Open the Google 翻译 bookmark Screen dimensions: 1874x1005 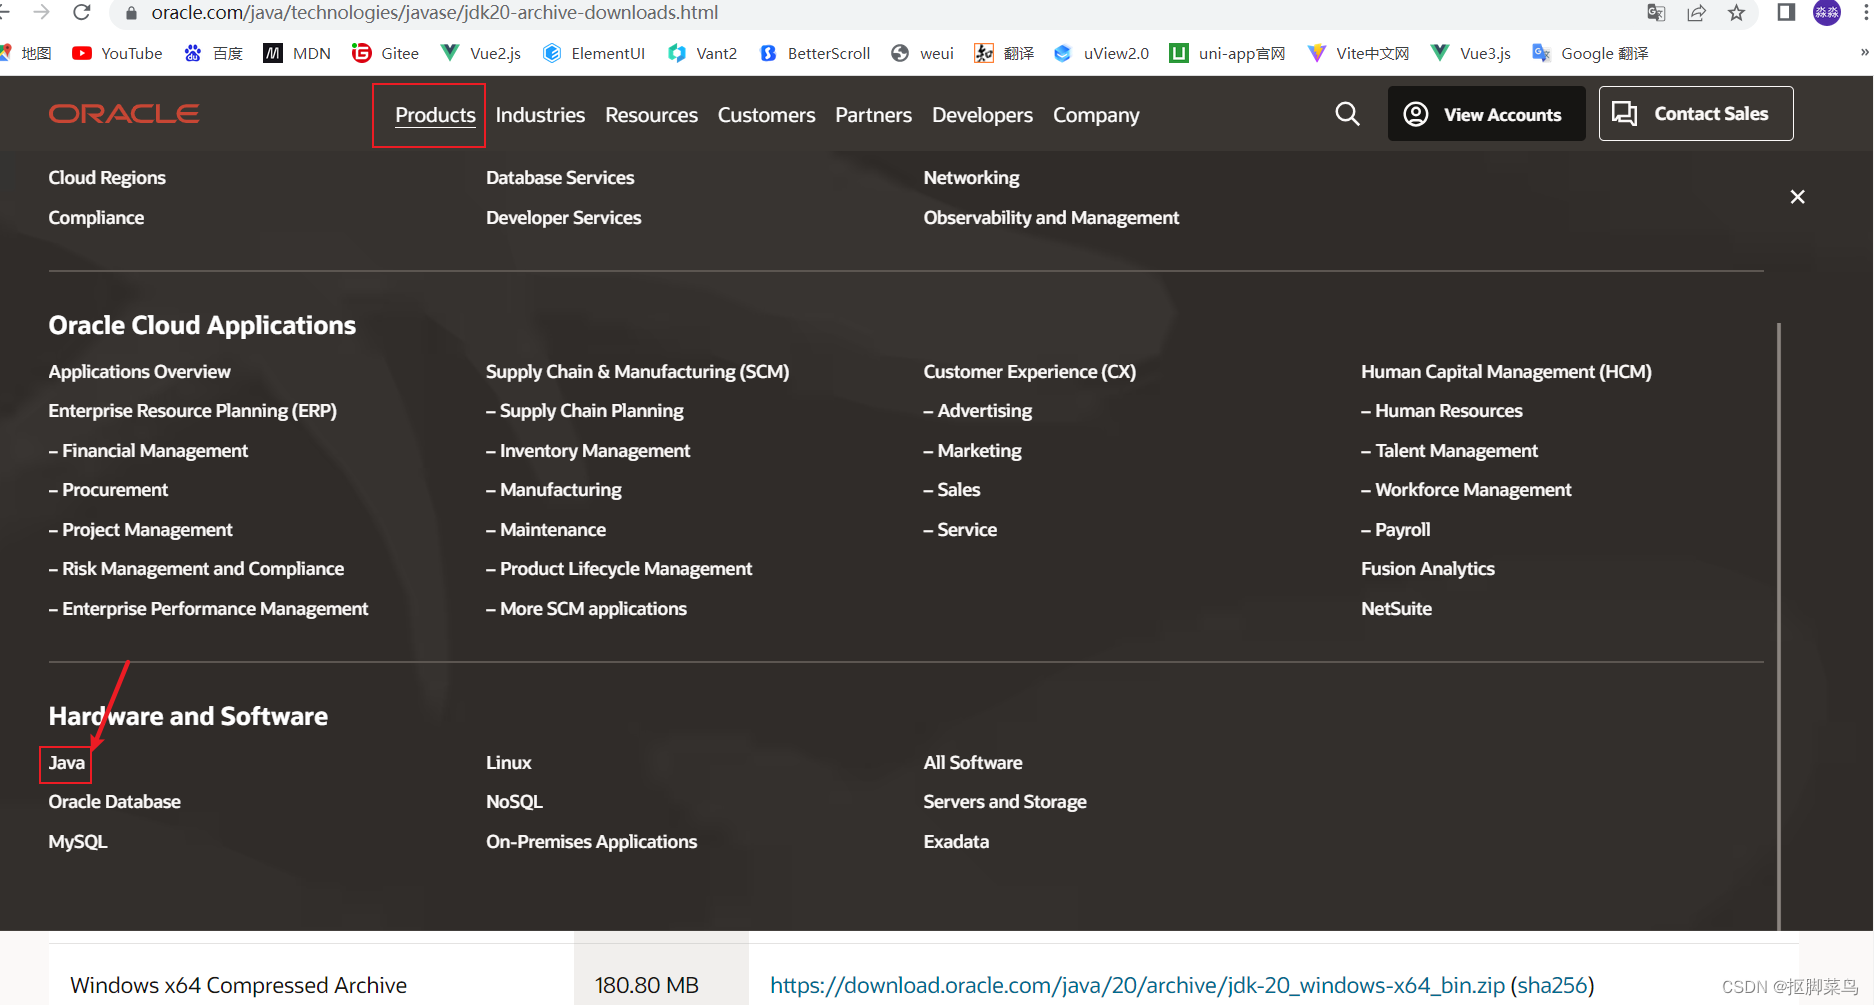click(1590, 53)
